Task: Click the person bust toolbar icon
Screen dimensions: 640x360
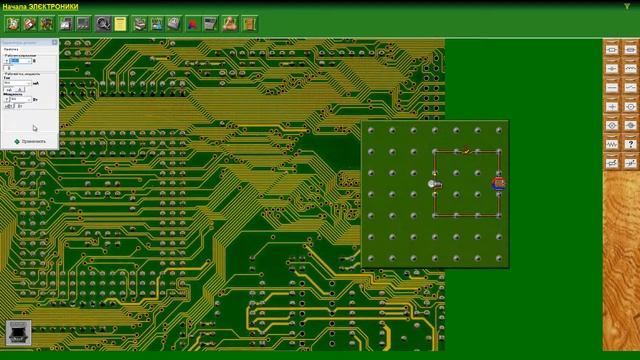Action: click(230, 24)
